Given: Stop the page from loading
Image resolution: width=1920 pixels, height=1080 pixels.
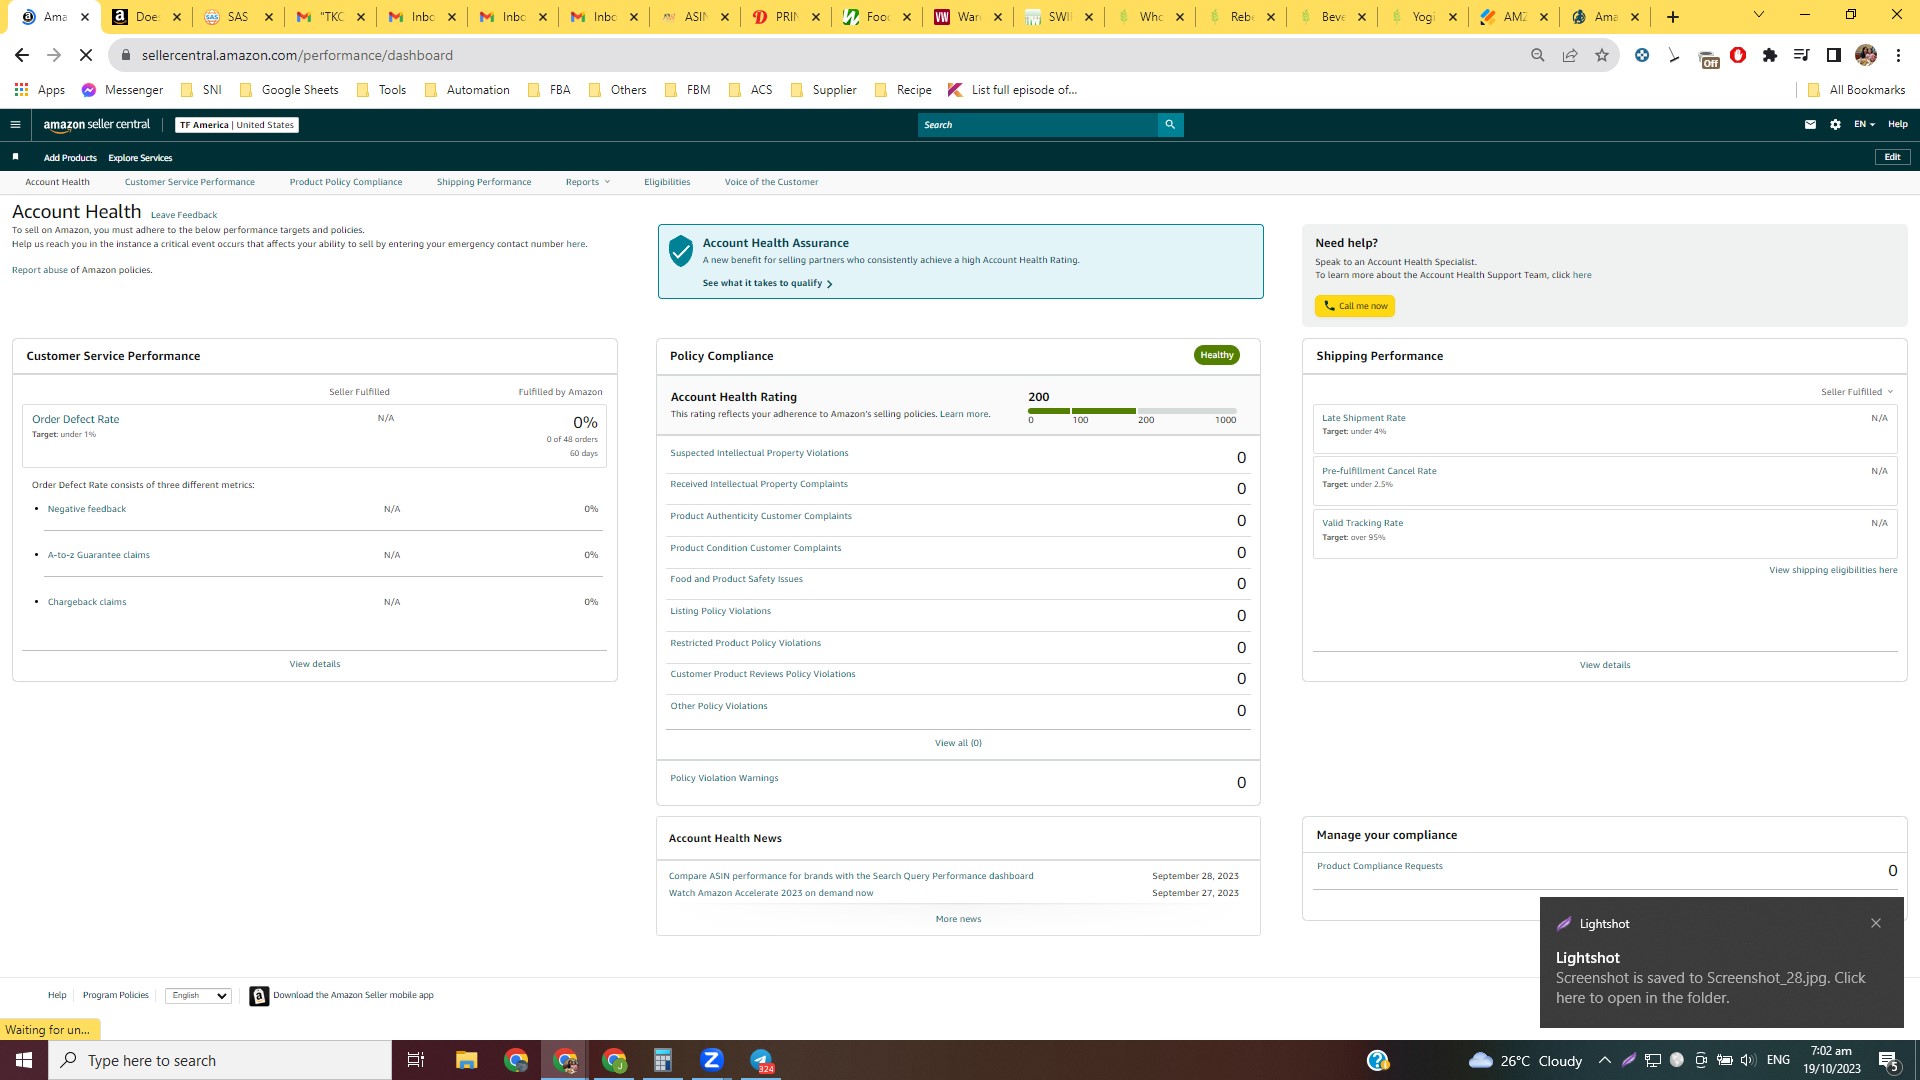Looking at the screenshot, I should click(86, 55).
